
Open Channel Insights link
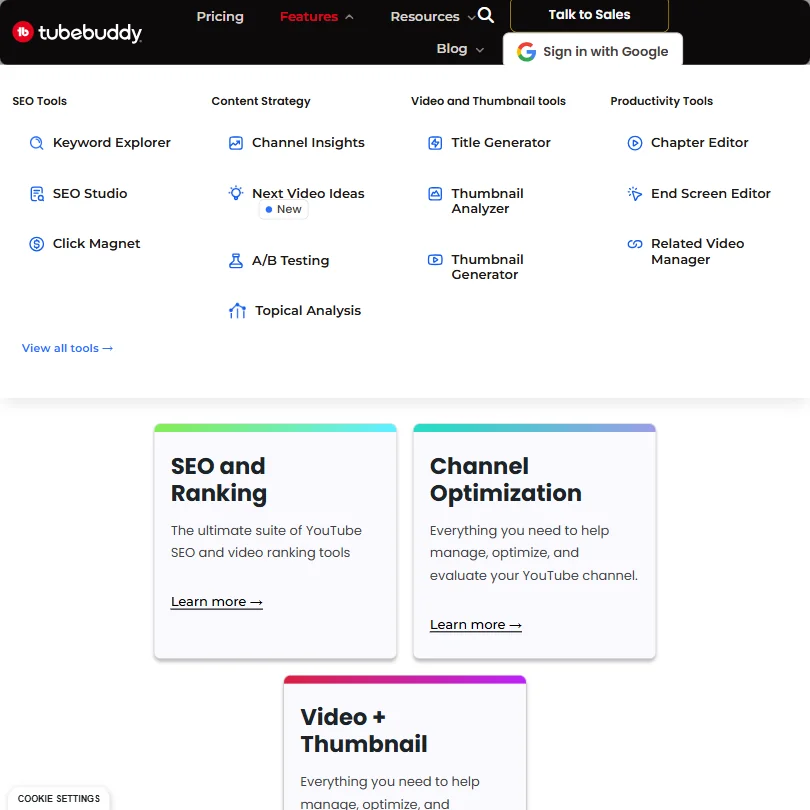(x=308, y=143)
